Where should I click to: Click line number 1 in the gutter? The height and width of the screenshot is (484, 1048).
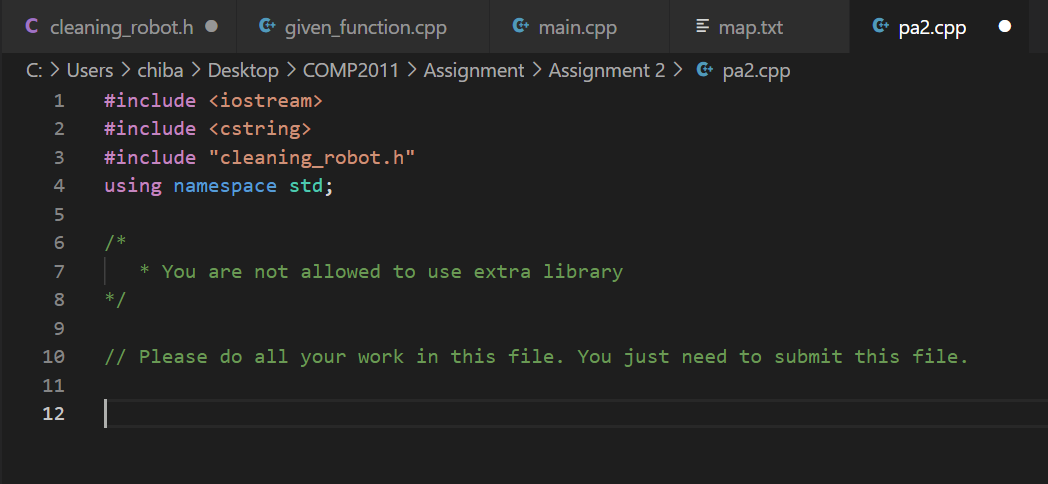click(x=59, y=101)
